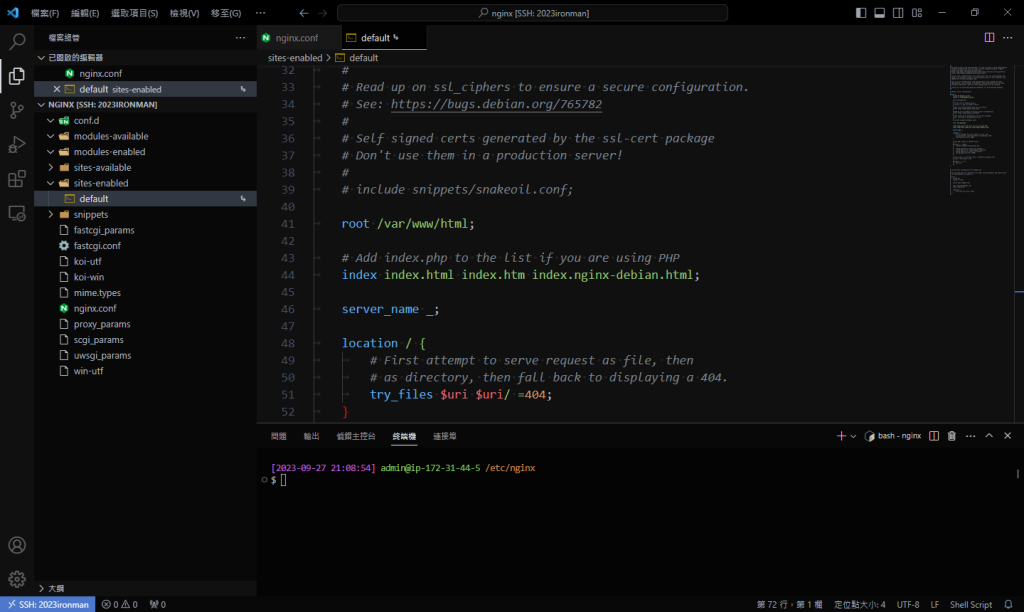Screen dimensions: 1024x612
Task: Open terminal panel more actions
Action: point(970,436)
